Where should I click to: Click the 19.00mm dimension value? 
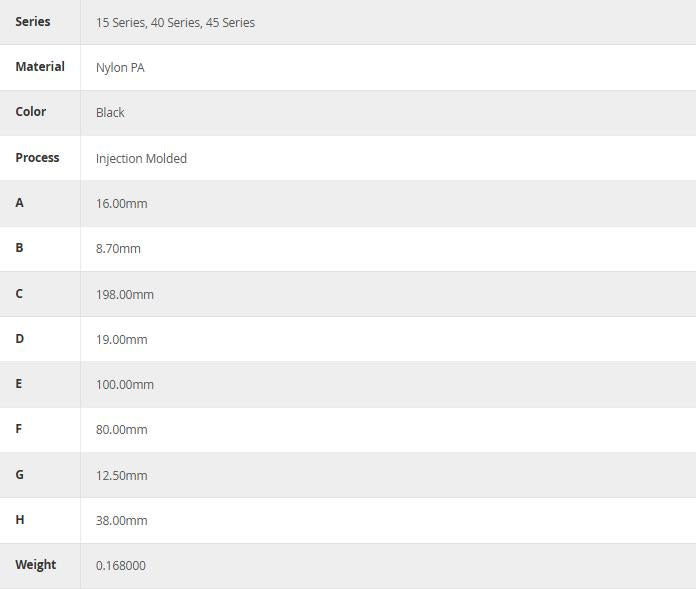tap(121, 339)
